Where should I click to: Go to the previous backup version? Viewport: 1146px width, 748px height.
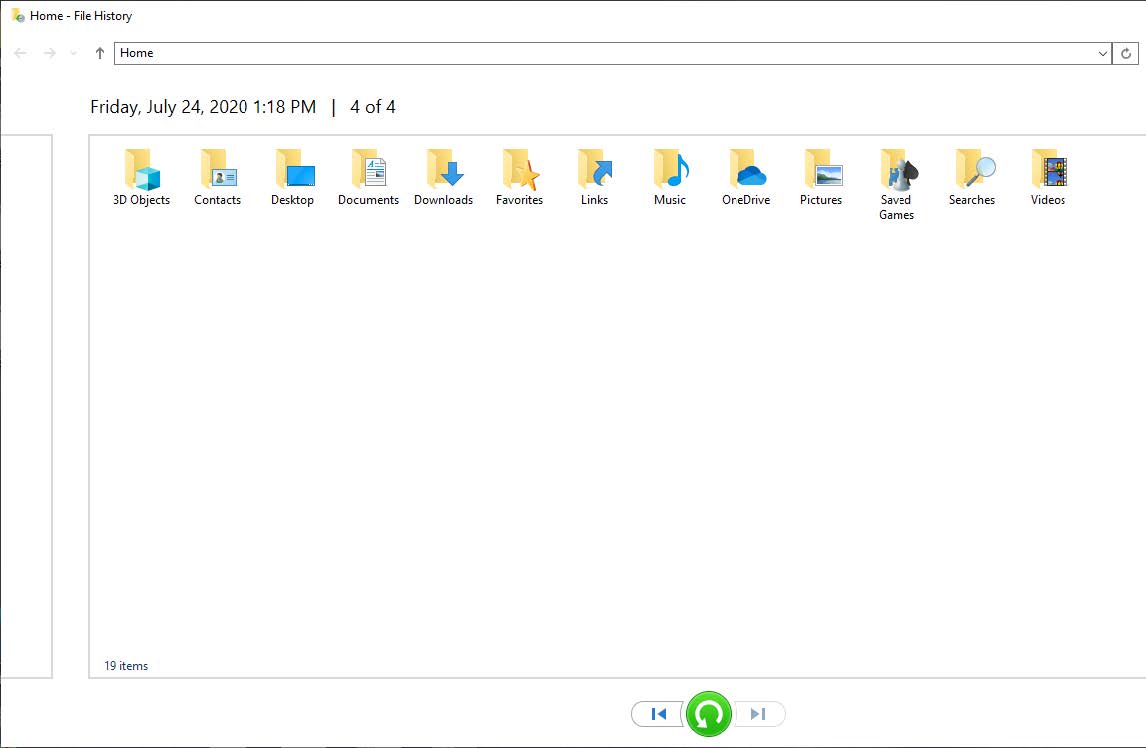coord(659,714)
